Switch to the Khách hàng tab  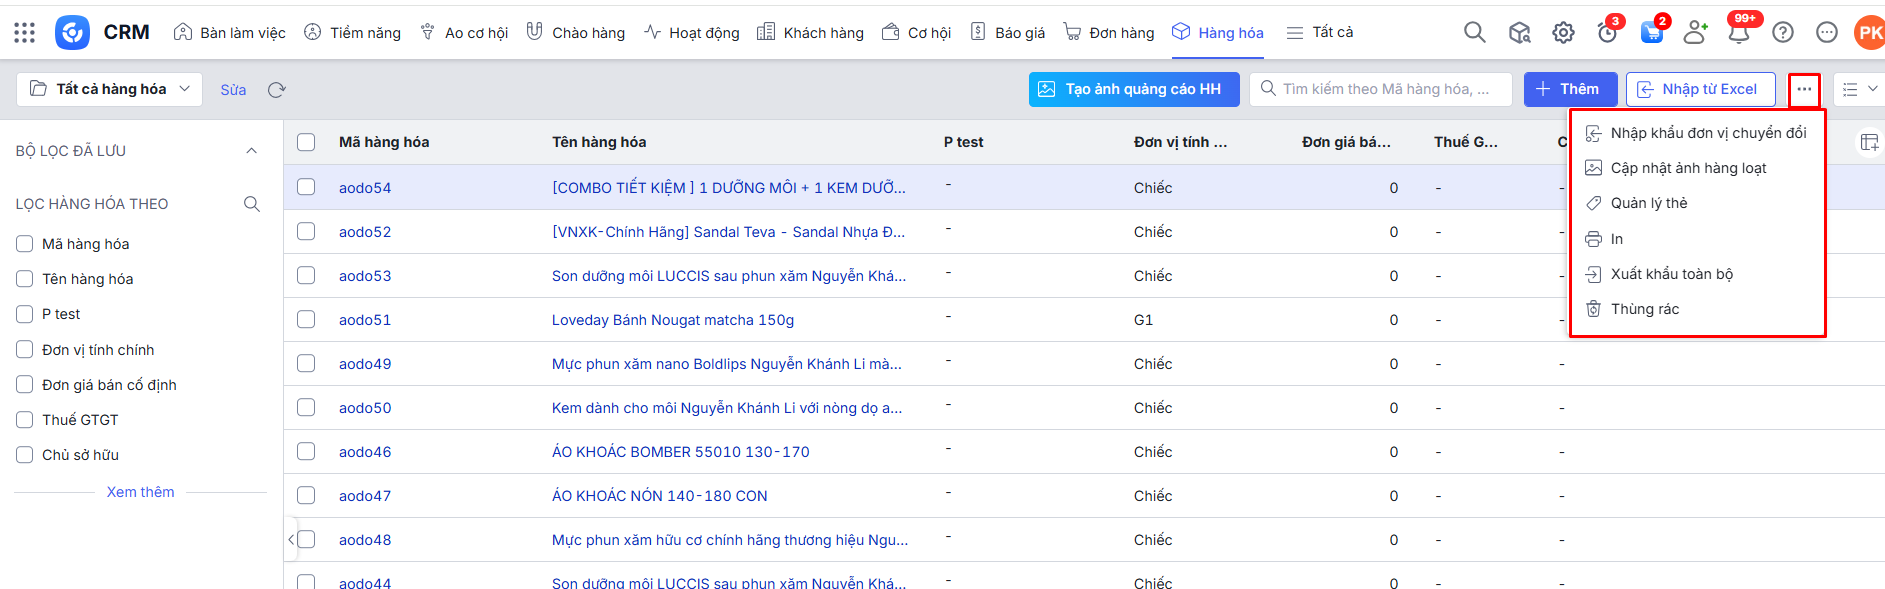pos(810,33)
